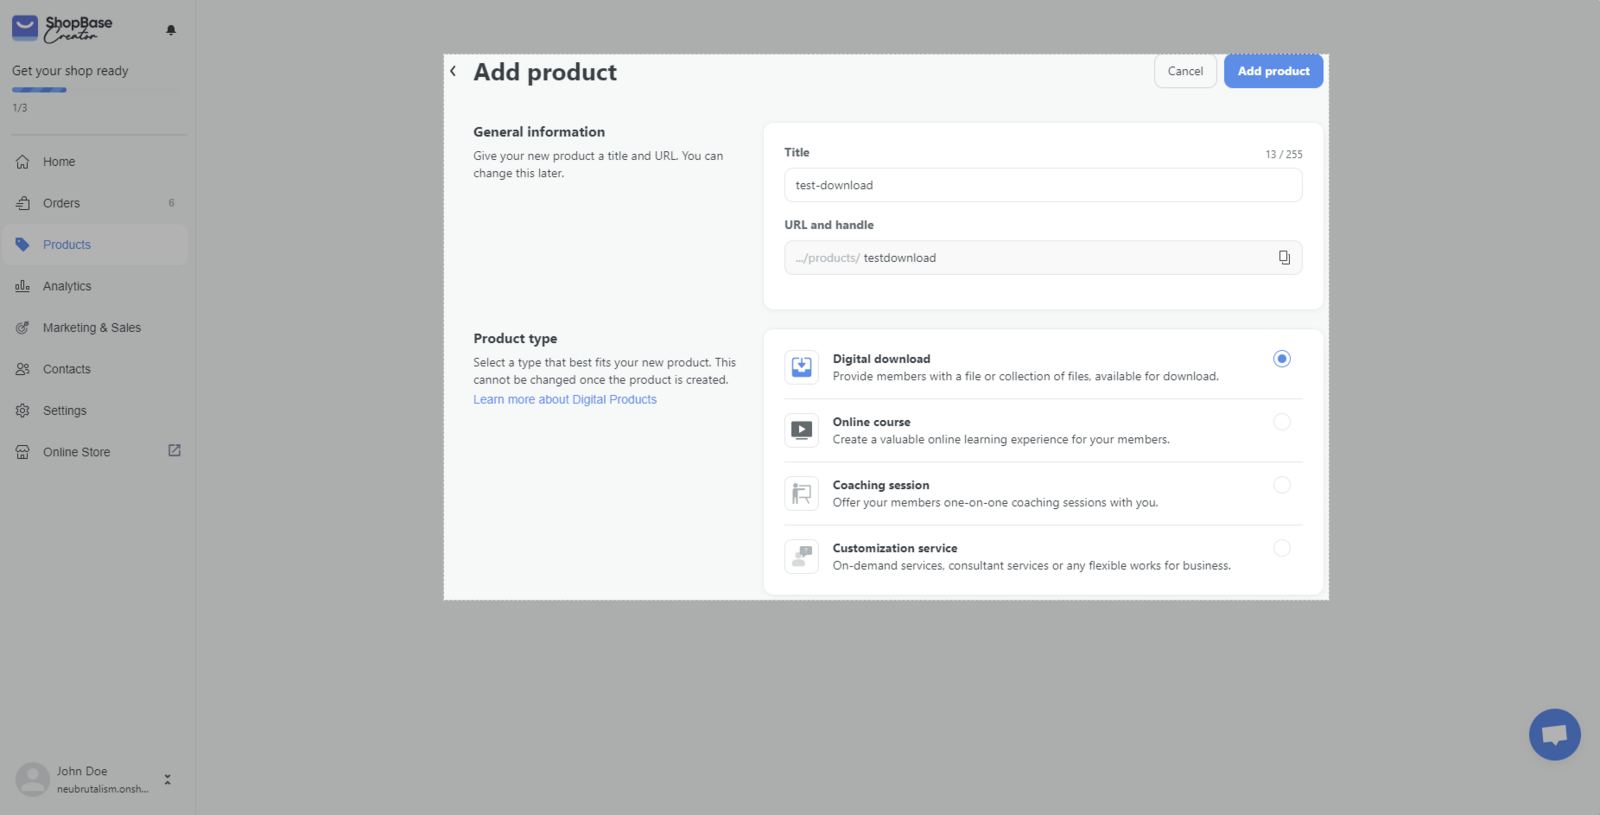The width and height of the screenshot is (1600, 815).
Task: Open the notifications bell
Action: click(171, 30)
